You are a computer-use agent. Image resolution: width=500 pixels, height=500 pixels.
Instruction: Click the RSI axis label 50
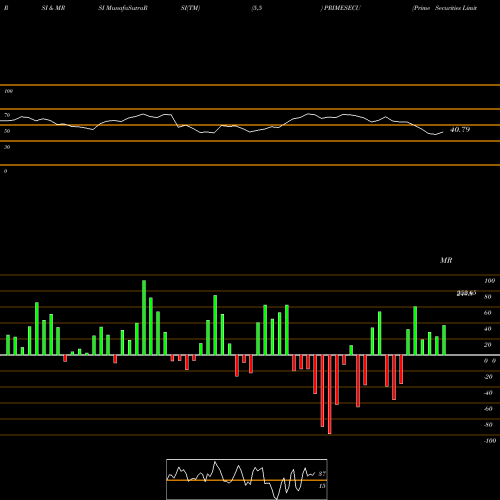click(7, 131)
